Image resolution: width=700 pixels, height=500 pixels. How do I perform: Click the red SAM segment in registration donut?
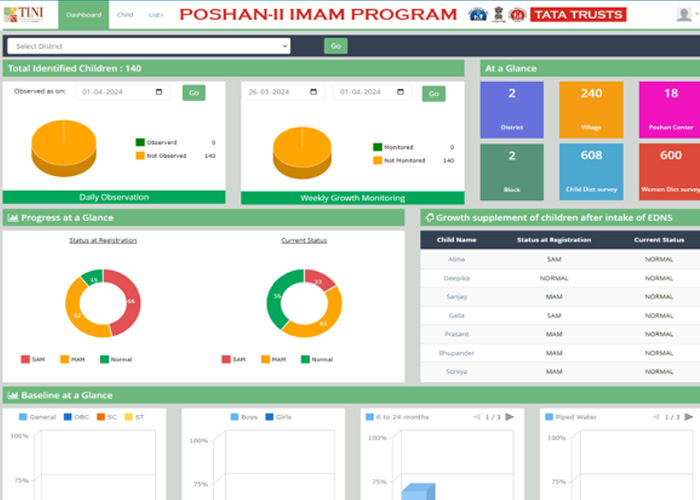click(x=133, y=301)
